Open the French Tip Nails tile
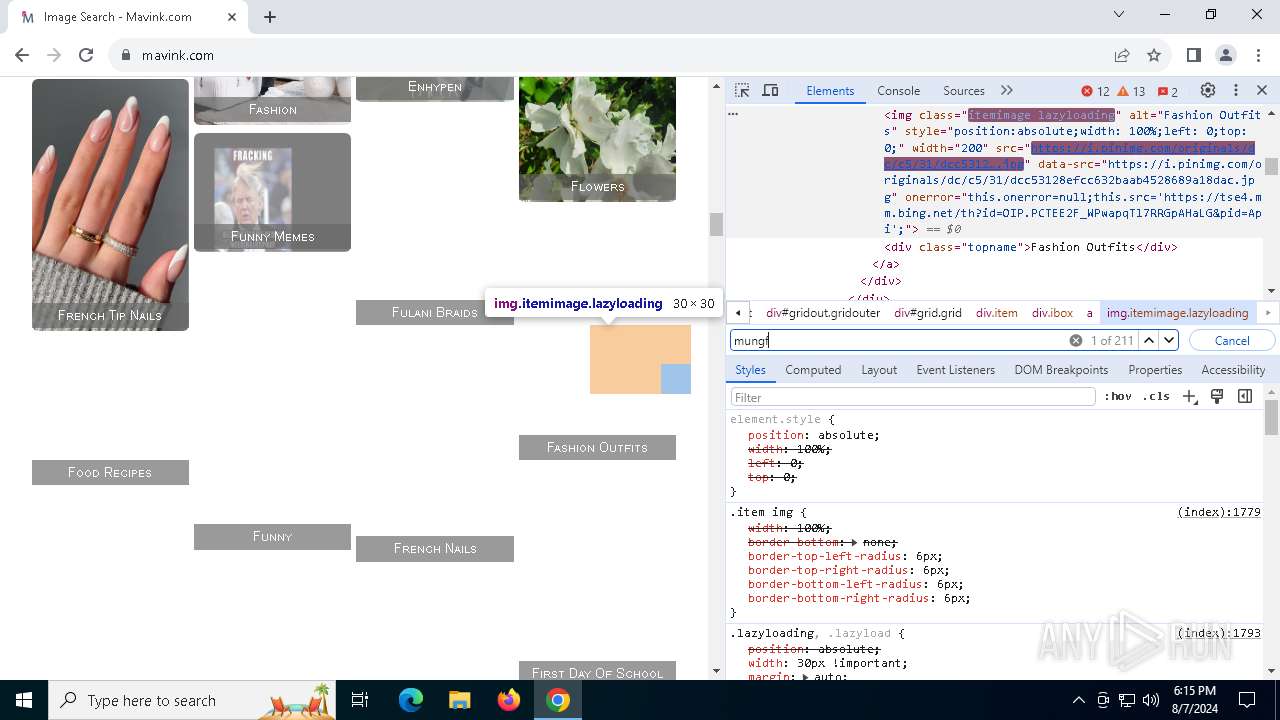Image resolution: width=1280 pixels, height=720 pixels. [x=110, y=205]
